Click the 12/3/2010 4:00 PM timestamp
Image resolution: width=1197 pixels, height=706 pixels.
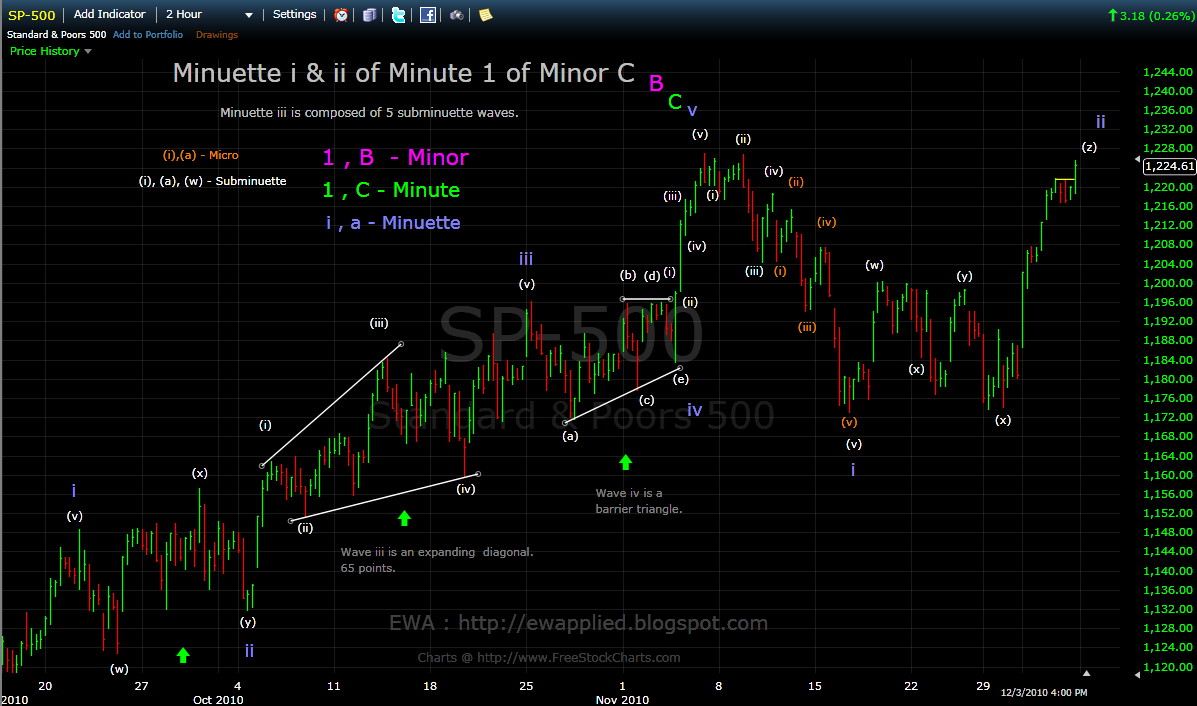tap(1044, 692)
